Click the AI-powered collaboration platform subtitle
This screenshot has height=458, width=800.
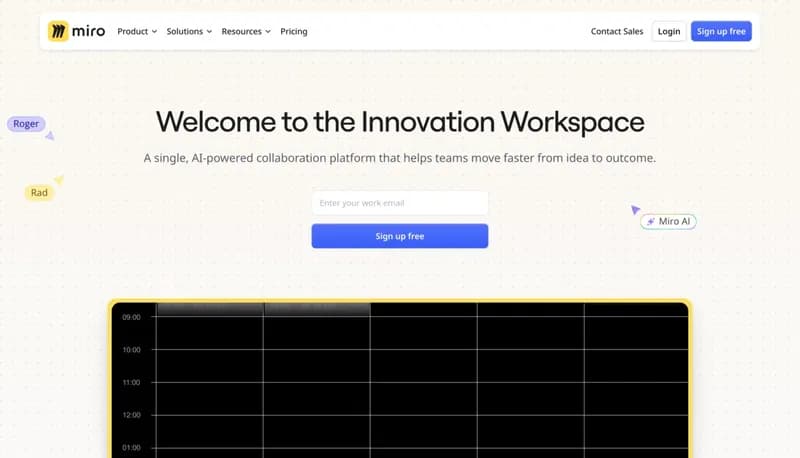[399, 158]
